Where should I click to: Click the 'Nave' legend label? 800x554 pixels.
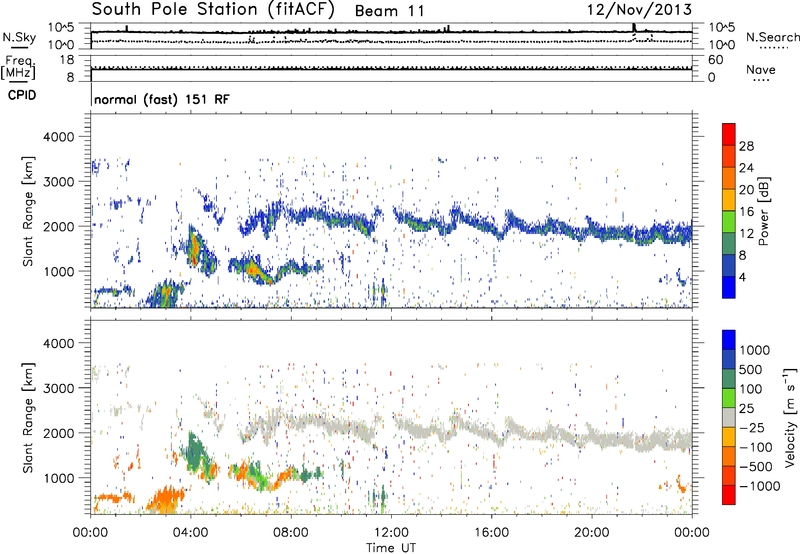(761, 70)
